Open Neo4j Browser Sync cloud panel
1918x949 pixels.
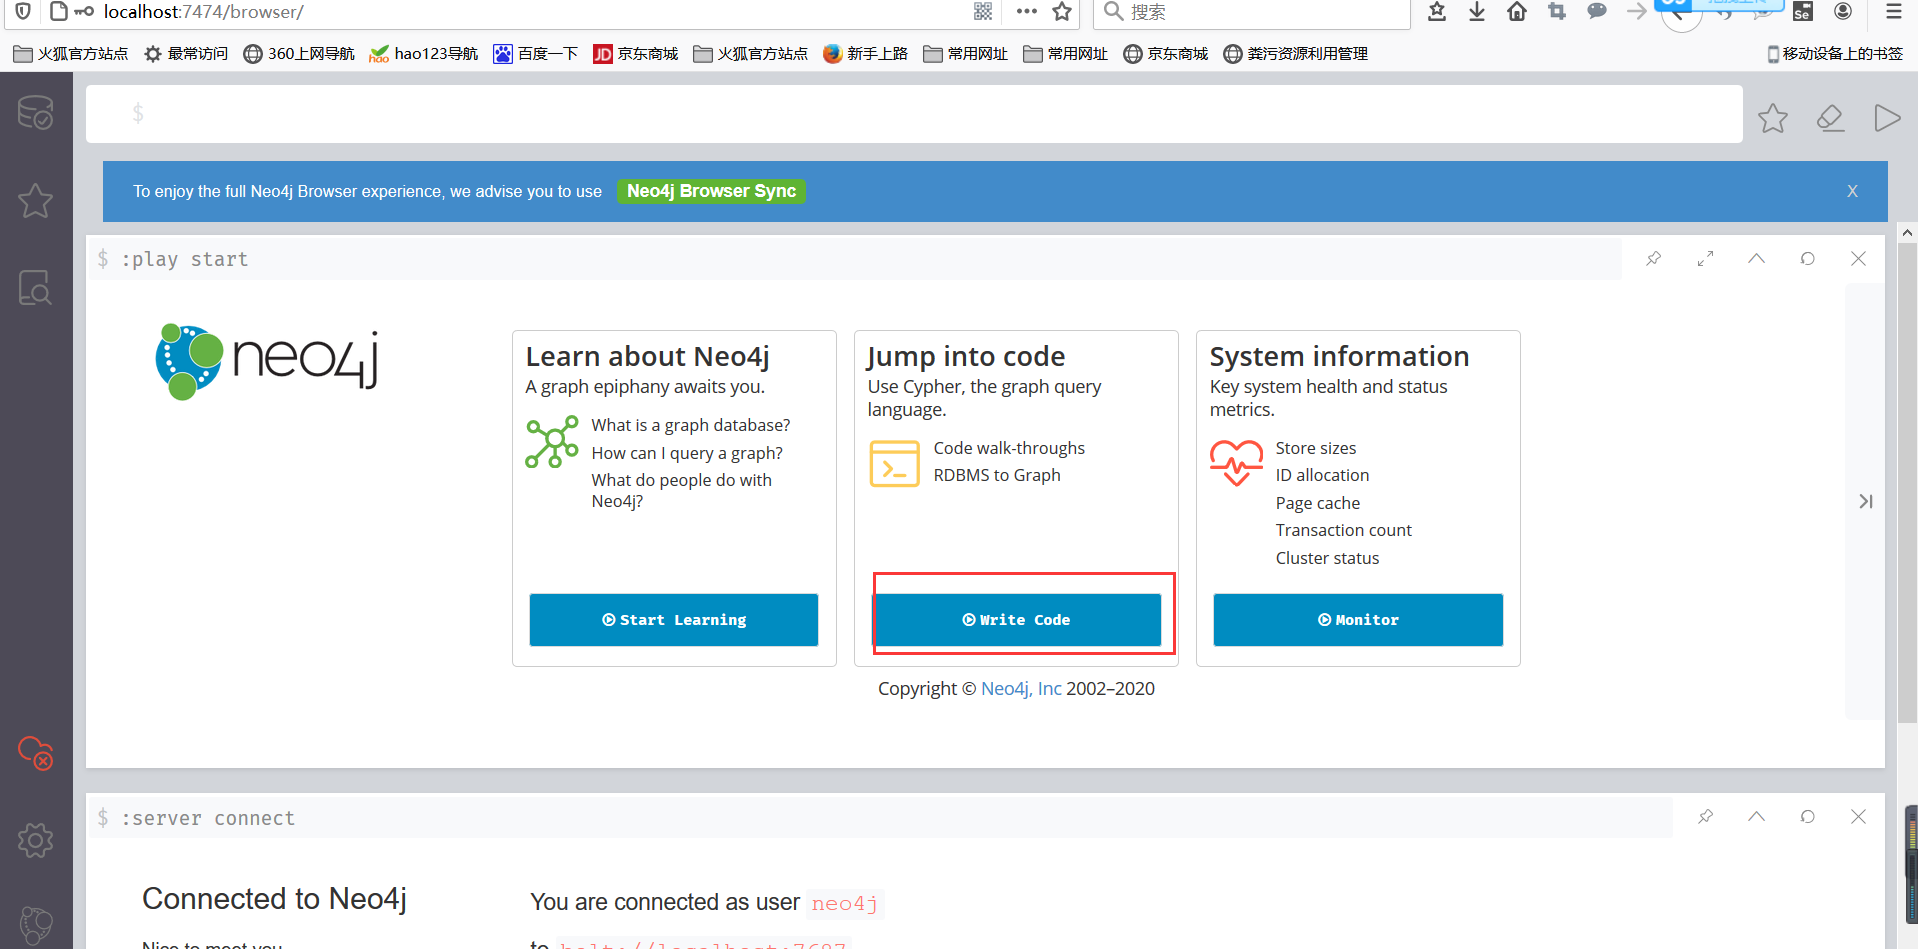click(x=35, y=754)
